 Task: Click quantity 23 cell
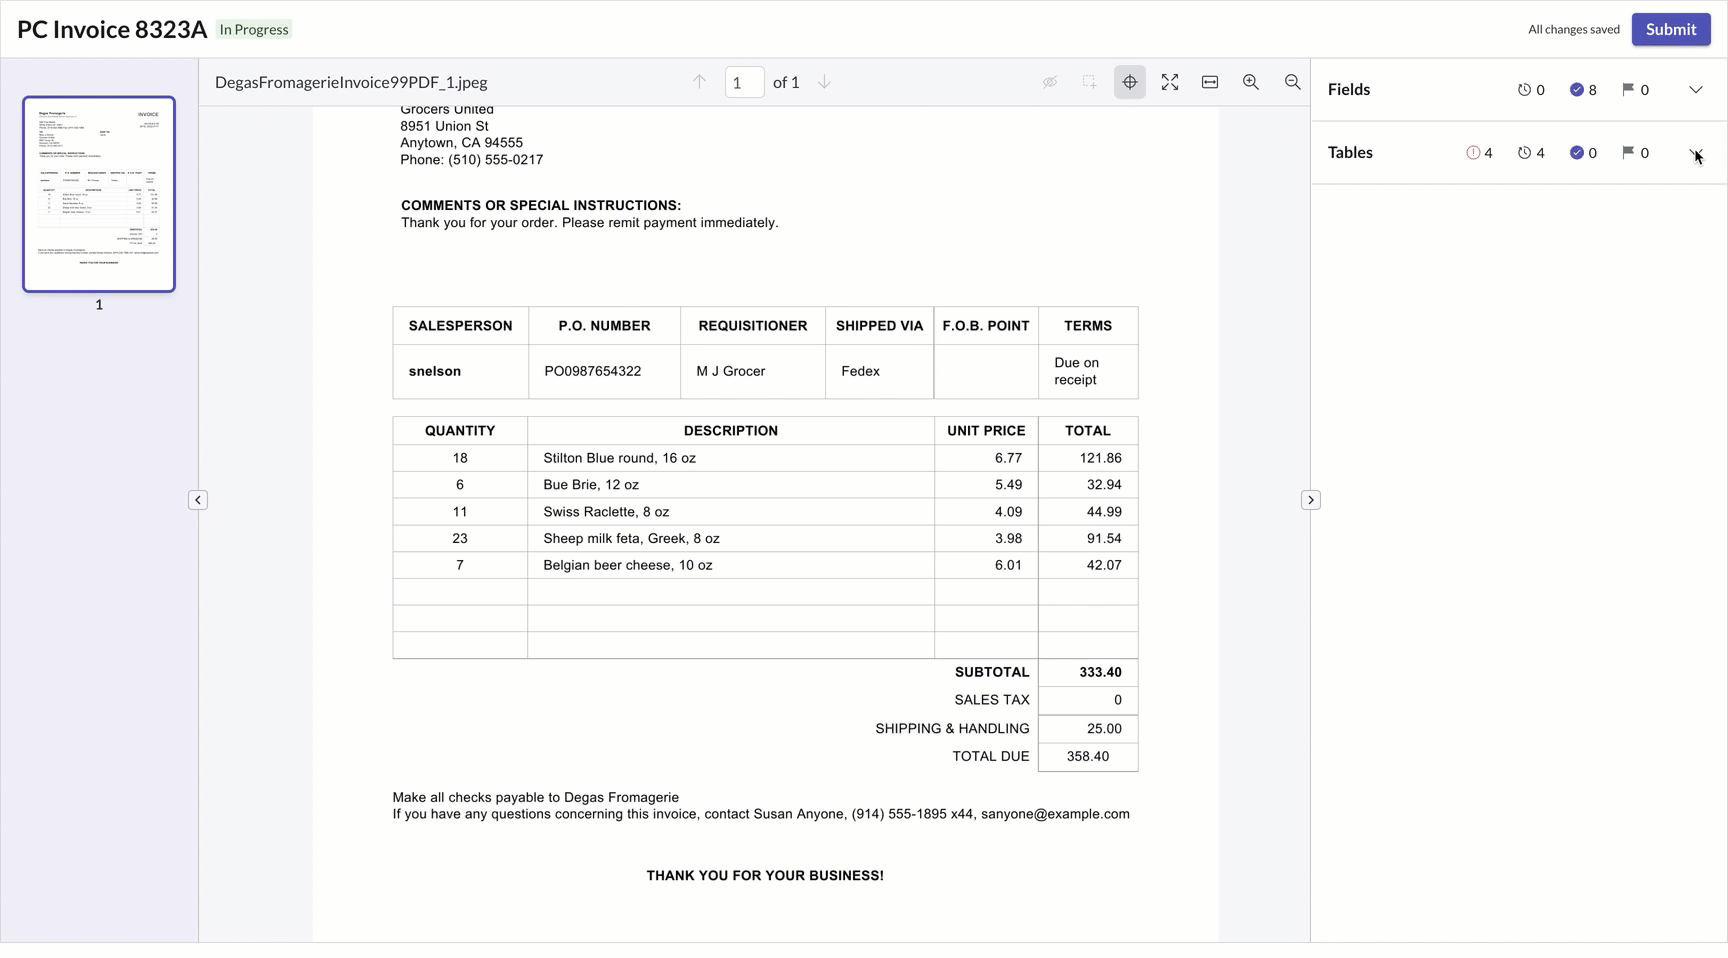tap(460, 538)
